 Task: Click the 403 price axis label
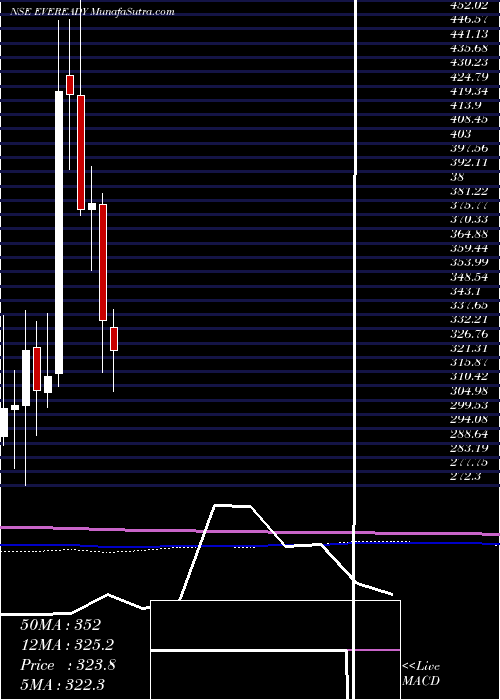point(462,134)
